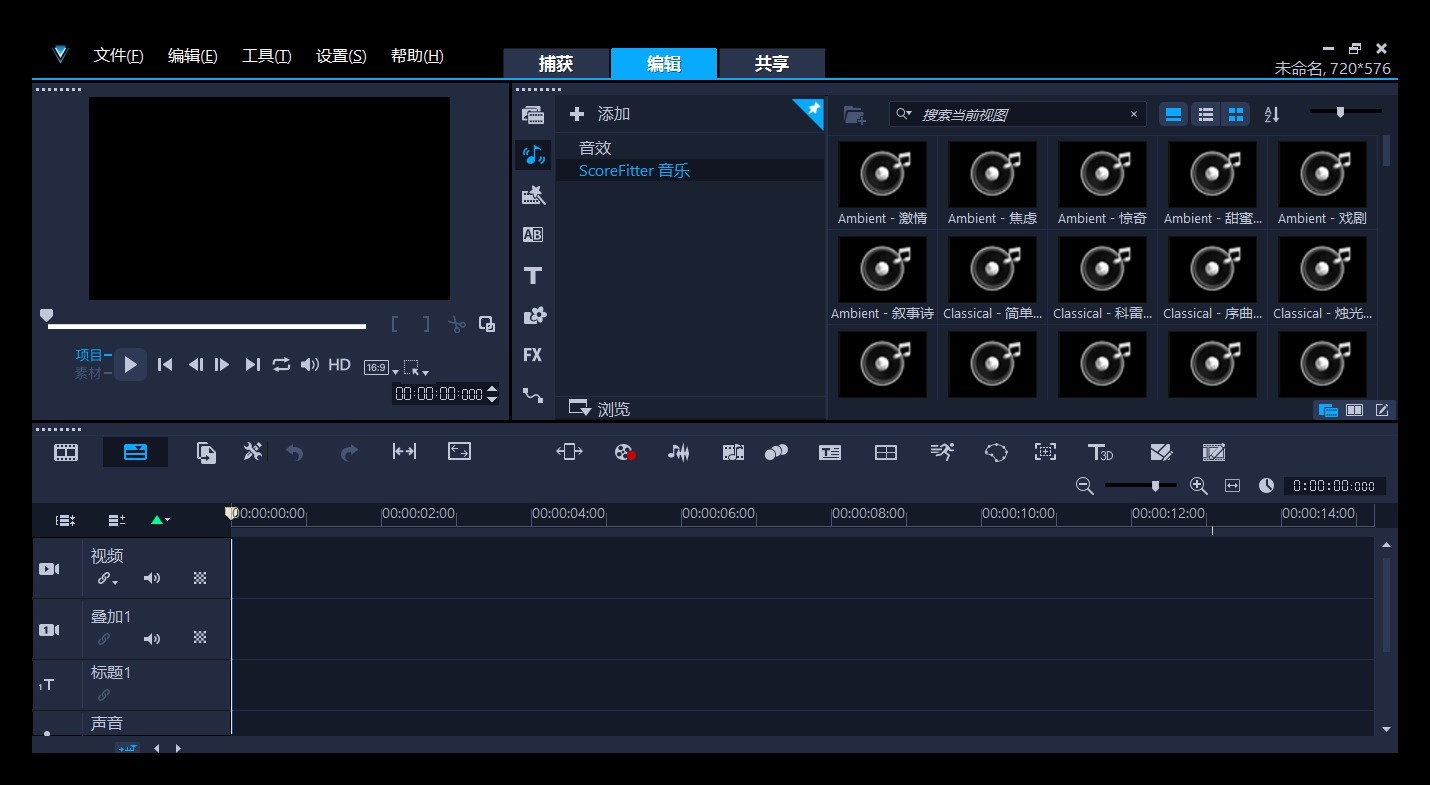Switch to the 共享 tab
The height and width of the screenshot is (785, 1430).
click(771, 64)
